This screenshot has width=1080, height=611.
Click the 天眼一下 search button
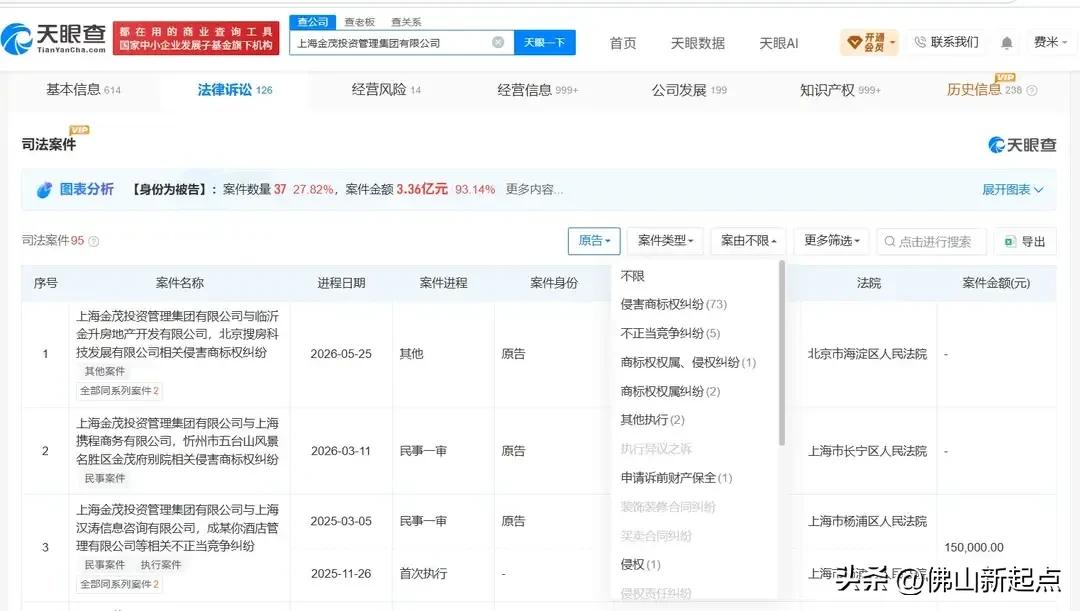pyautogui.click(x=545, y=43)
